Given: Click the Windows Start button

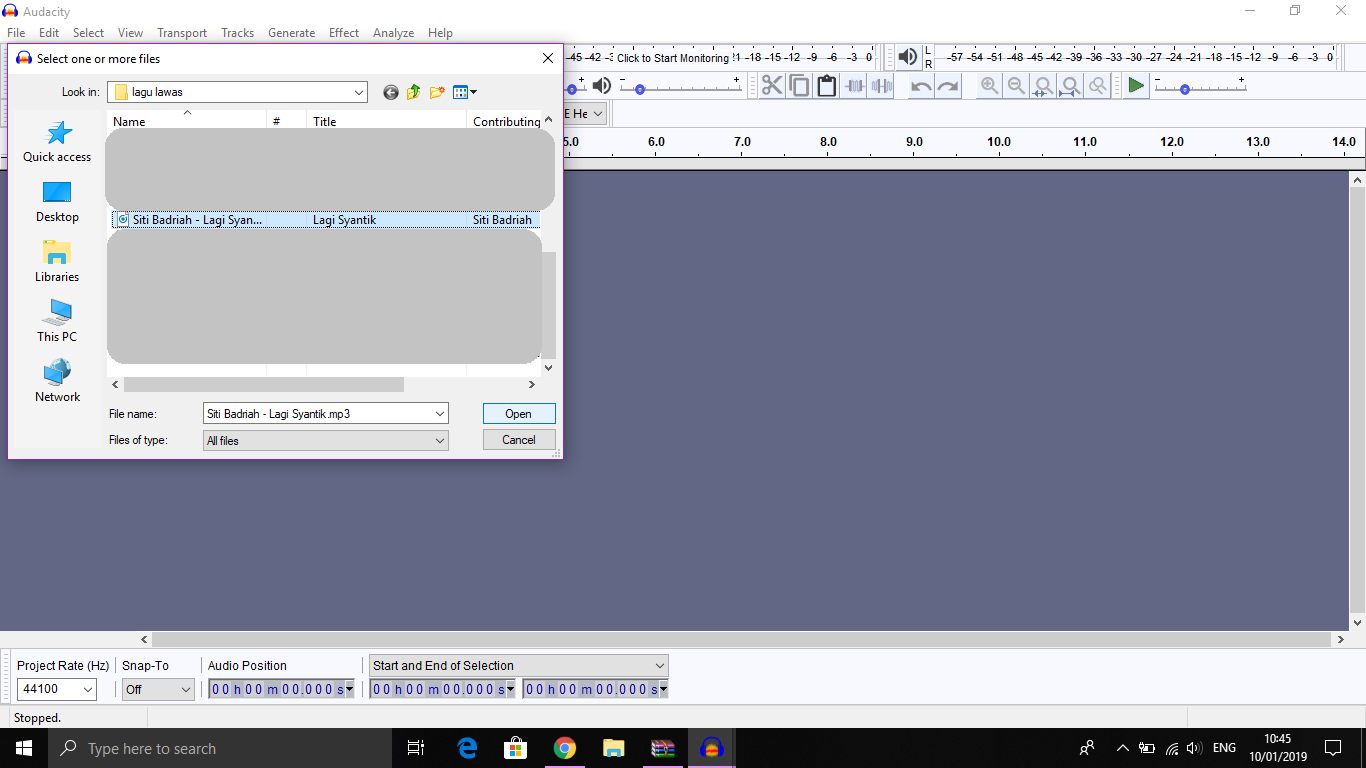Looking at the screenshot, I should (x=22, y=748).
